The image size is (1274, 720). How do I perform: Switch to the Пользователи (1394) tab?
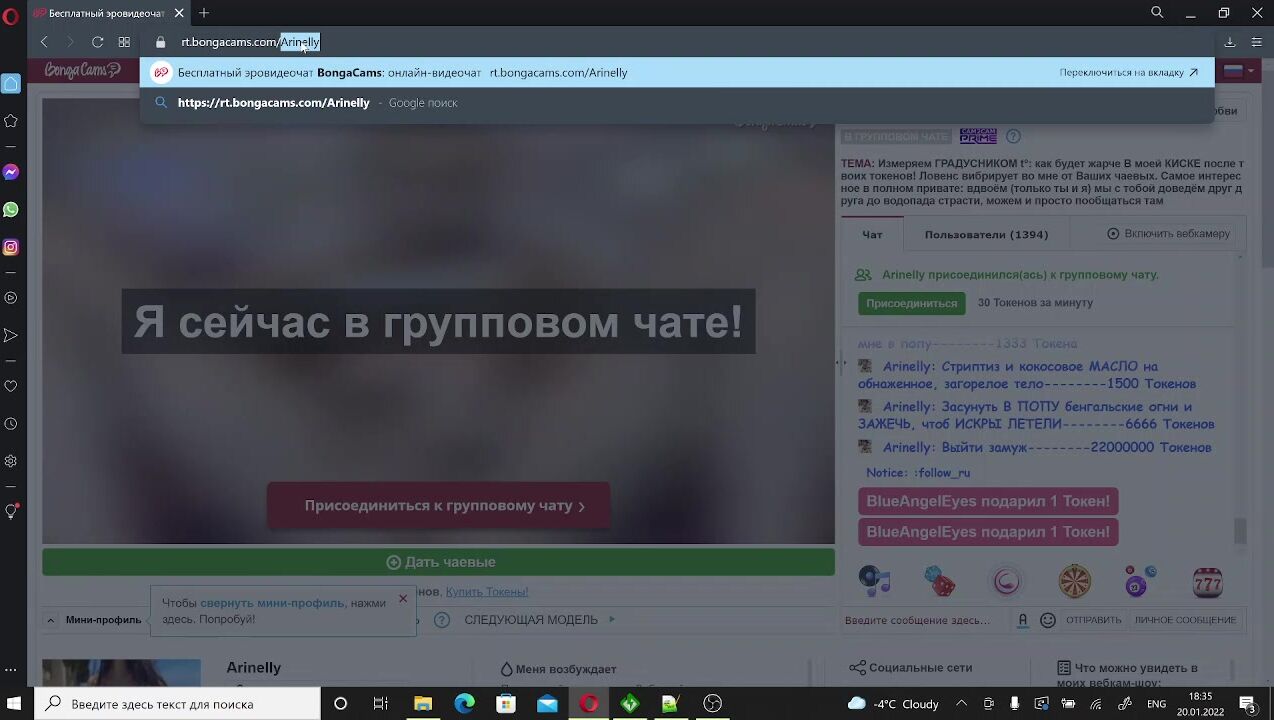[986, 234]
